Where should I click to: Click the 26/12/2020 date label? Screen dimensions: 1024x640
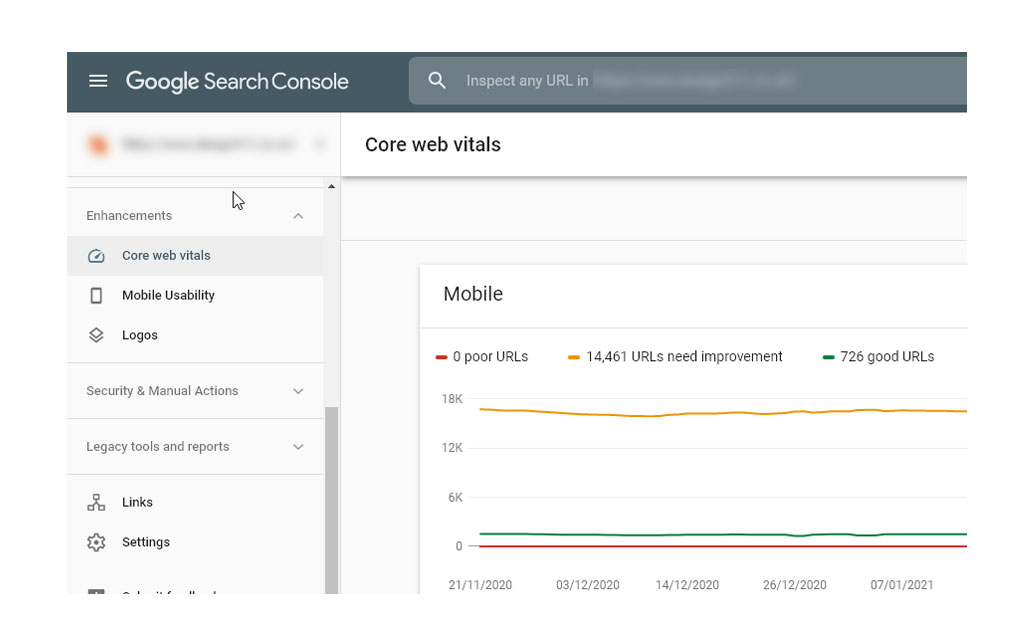pos(795,585)
